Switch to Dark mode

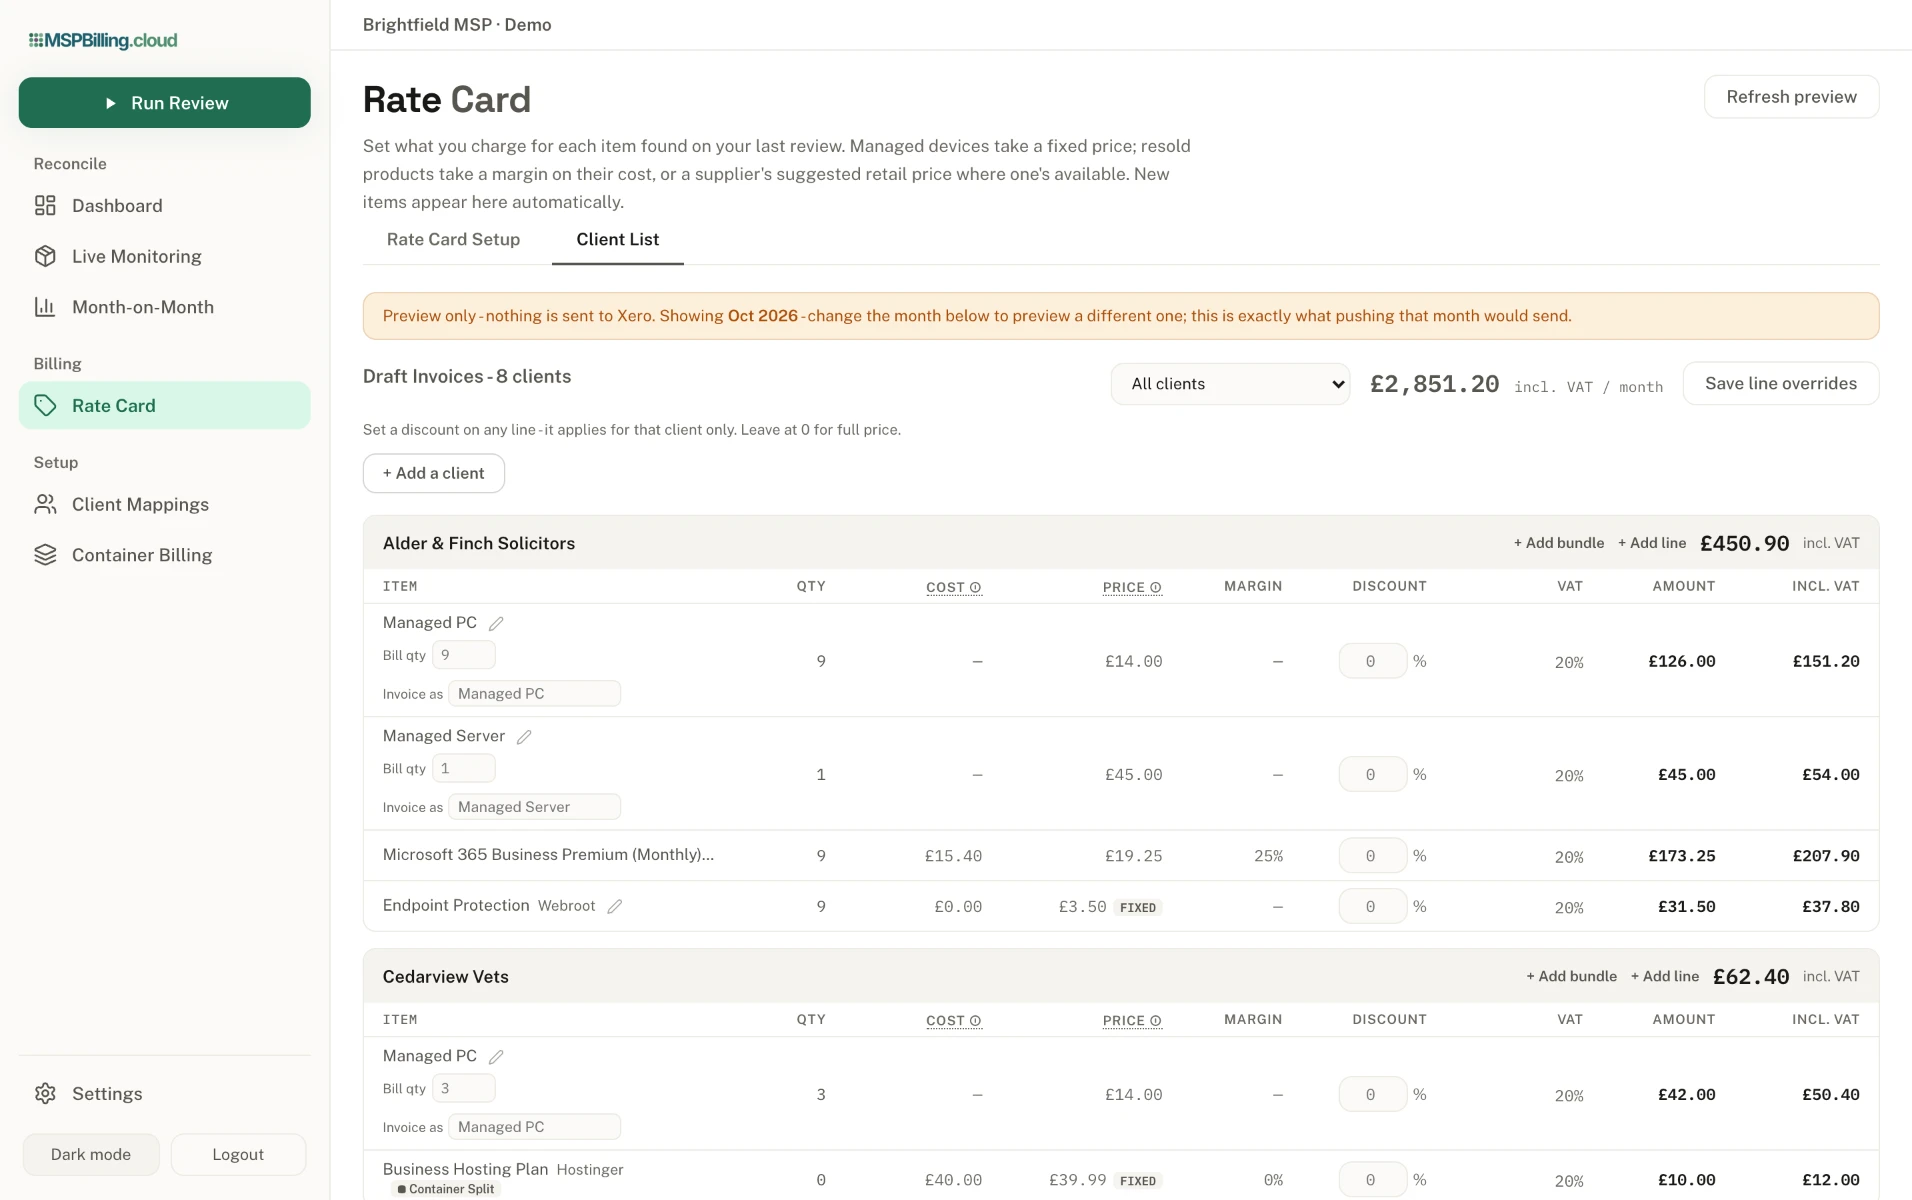coord(91,1155)
